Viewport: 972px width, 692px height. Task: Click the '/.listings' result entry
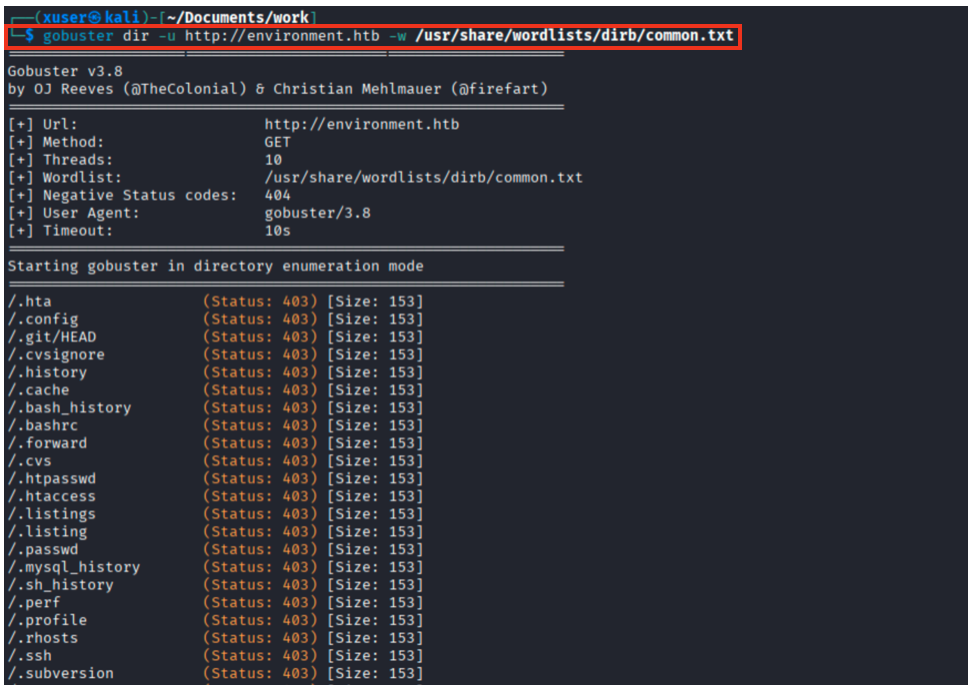pyautogui.click(x=52, y=515)
